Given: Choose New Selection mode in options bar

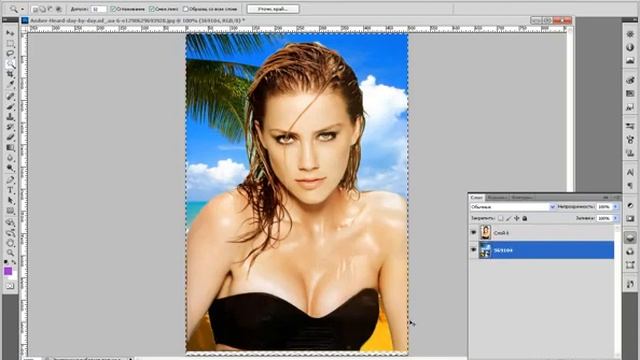Looking at the screenshot, I should pyautogui.click(x=35, y=9).
